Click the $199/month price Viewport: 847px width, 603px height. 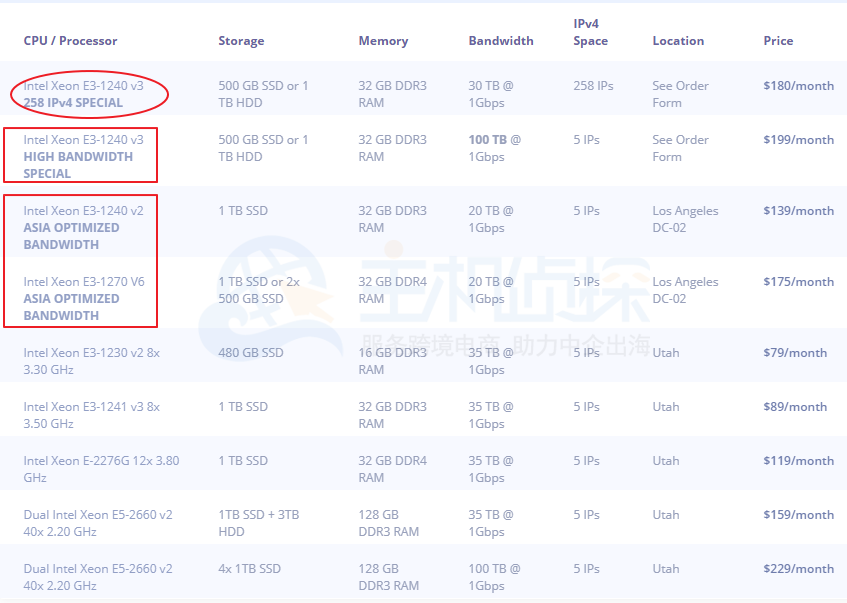(798, 140)
